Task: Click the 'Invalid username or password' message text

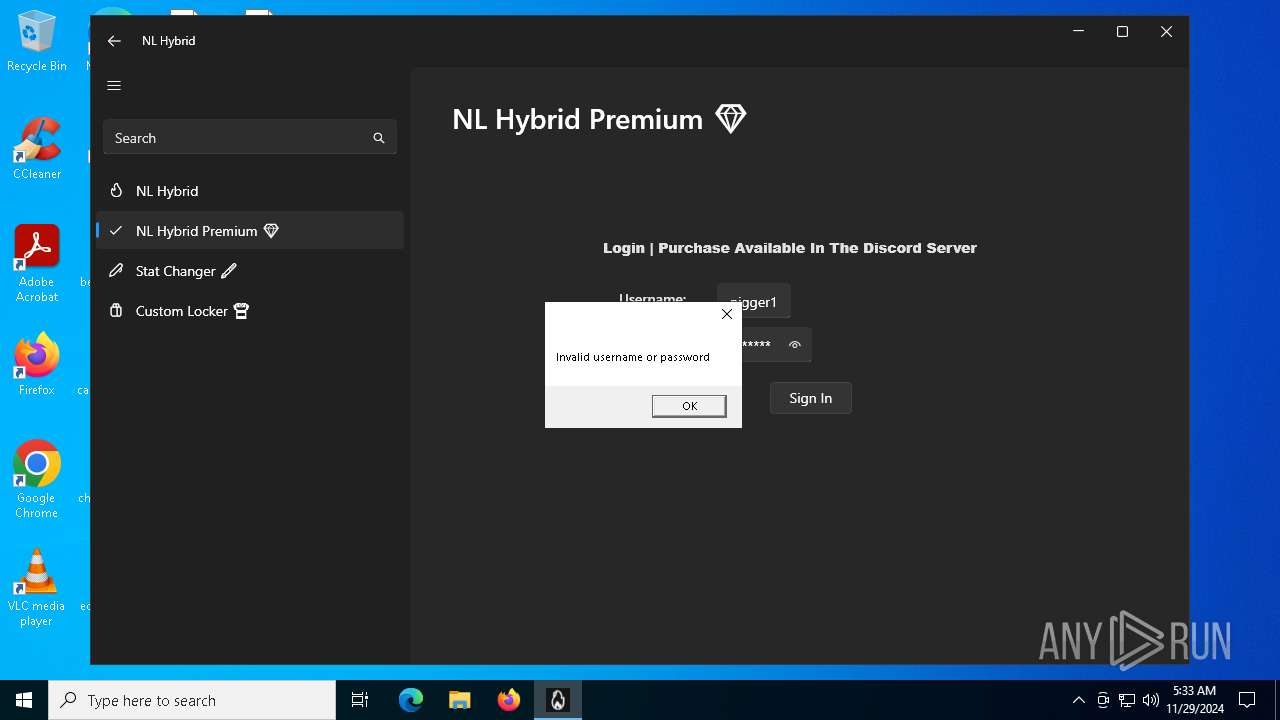Action: [633, 357]
